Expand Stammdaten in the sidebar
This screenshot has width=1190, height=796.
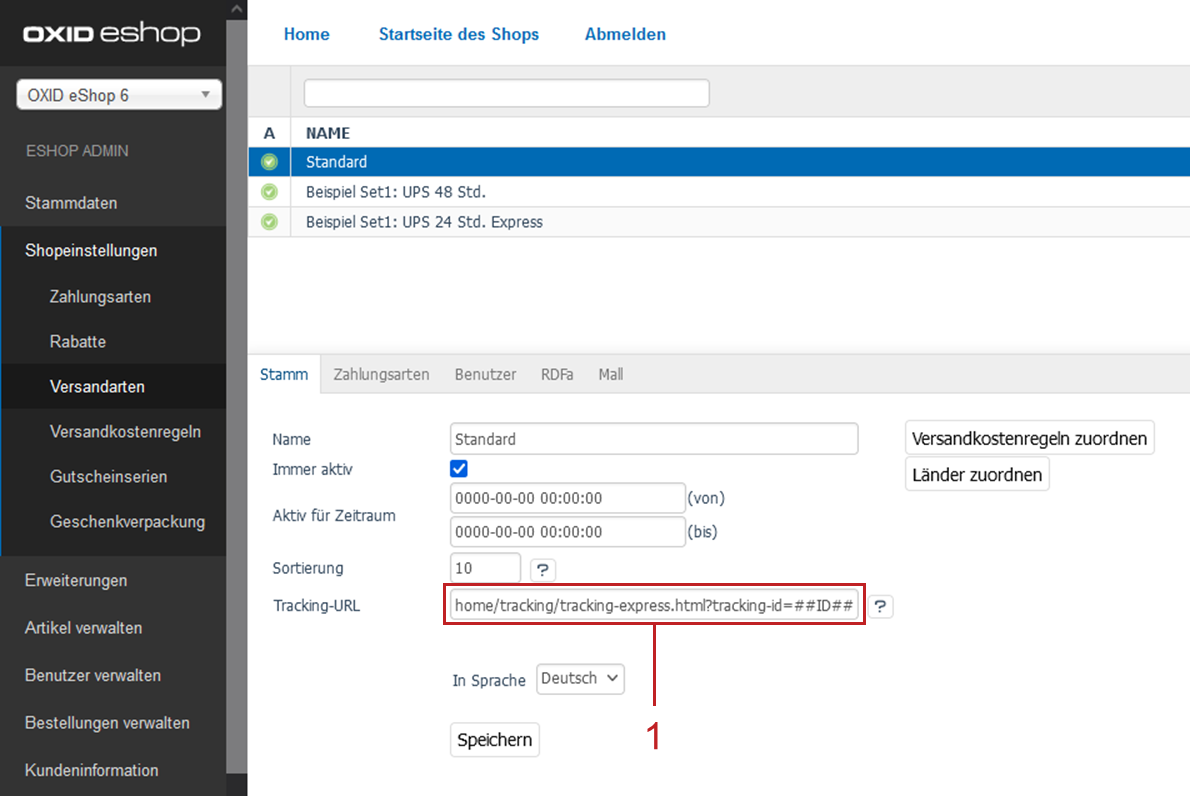pyautogui.click(x=71, y=203)
